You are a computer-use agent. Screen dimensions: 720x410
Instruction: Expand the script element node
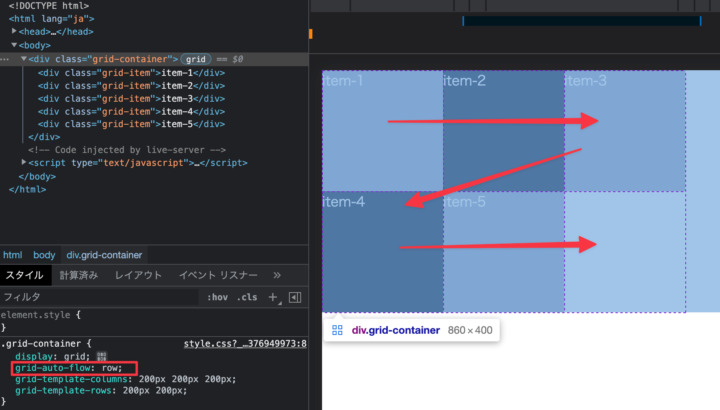pyautogui.click(x=23, y=162)
